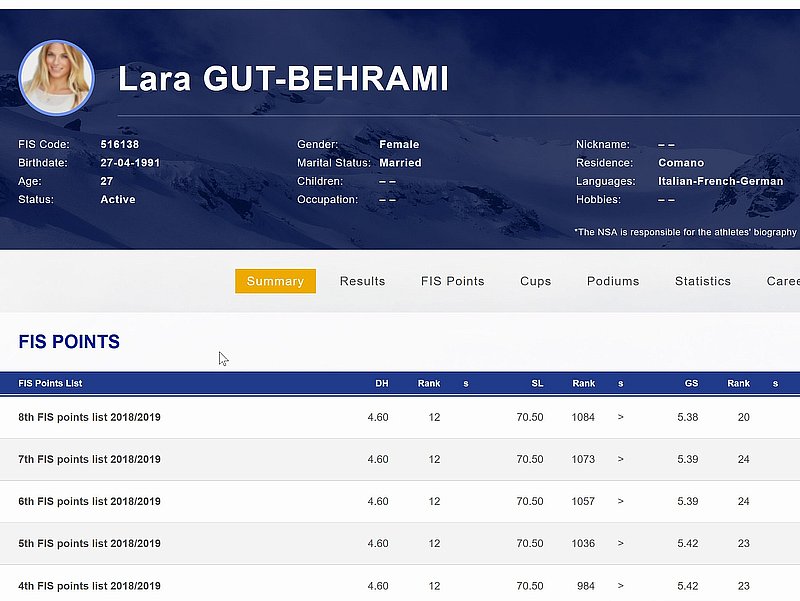
Task: Go to the Cups tab
Action: click(x=536, y=282)
